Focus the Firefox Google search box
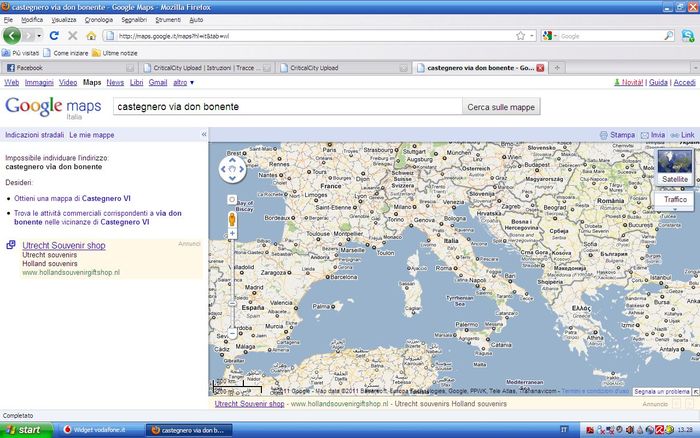This screenshot has height=438, width=700. tap(611, 36)
